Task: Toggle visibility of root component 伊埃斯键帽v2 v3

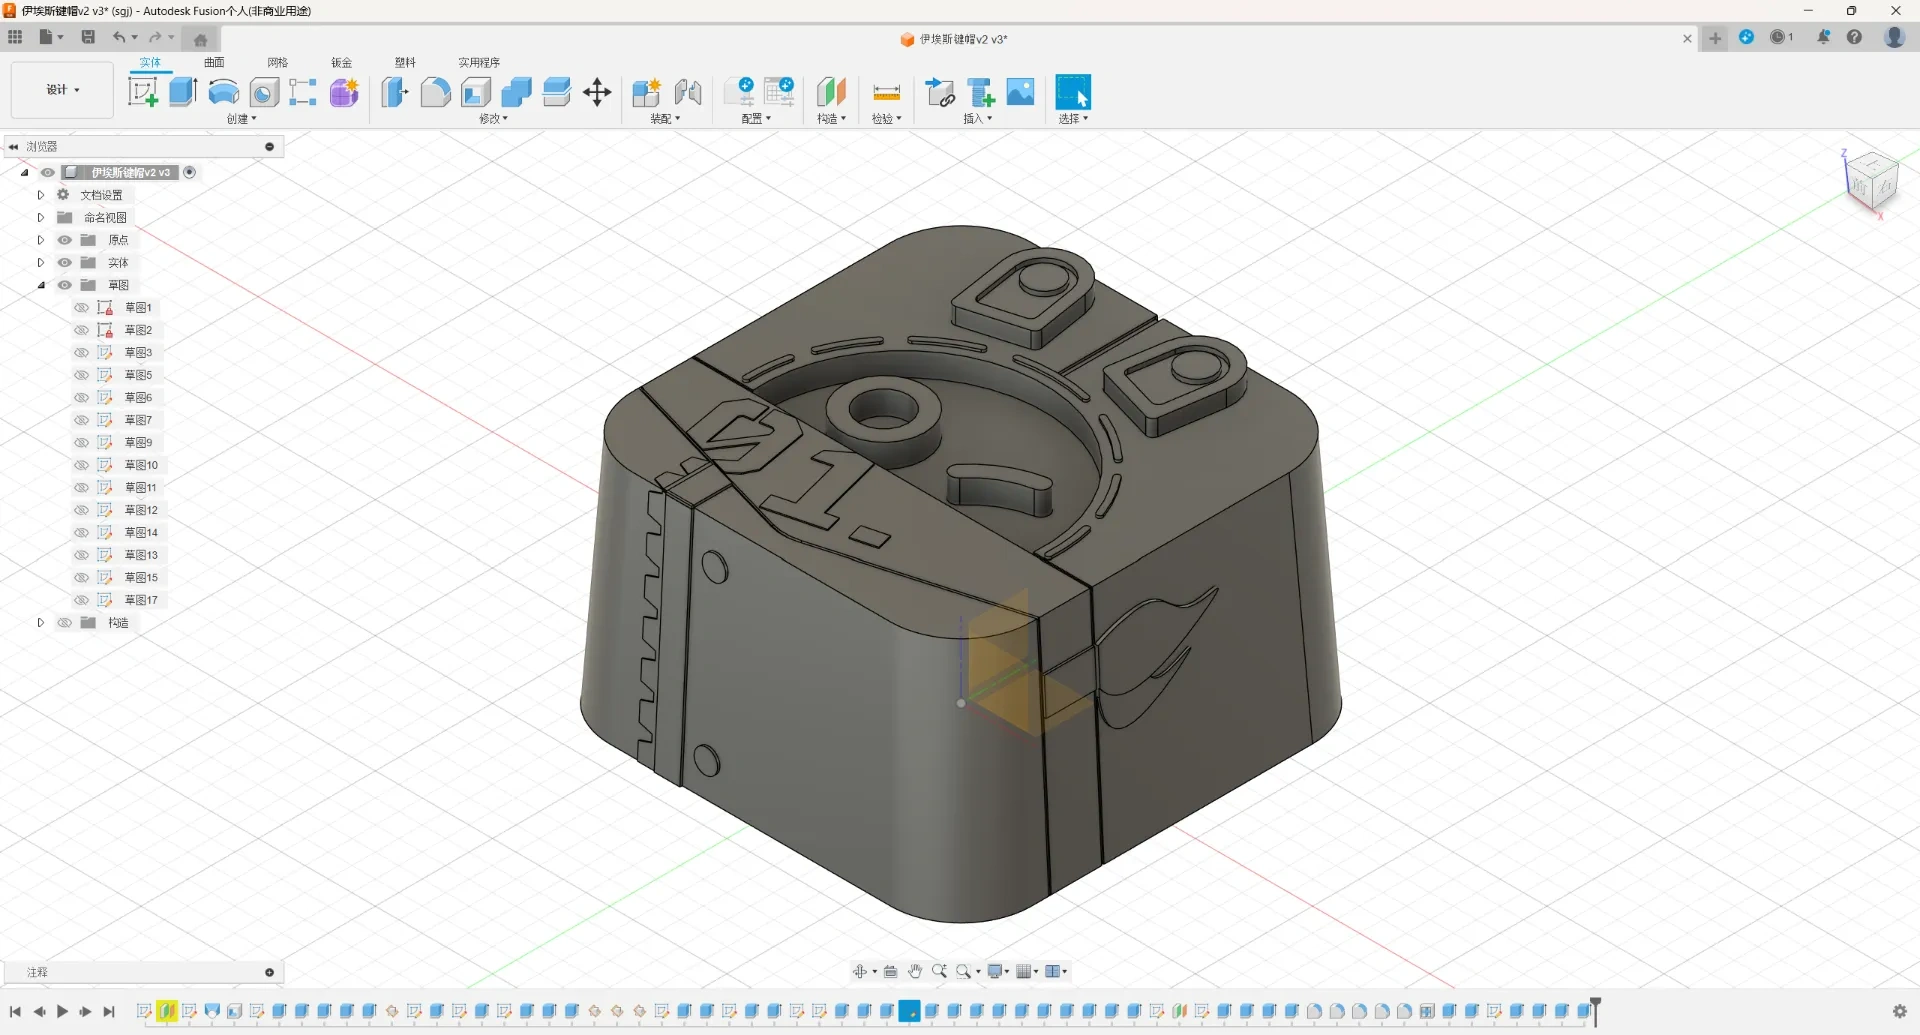Action: pyautogui.click(x=48, y=172)
